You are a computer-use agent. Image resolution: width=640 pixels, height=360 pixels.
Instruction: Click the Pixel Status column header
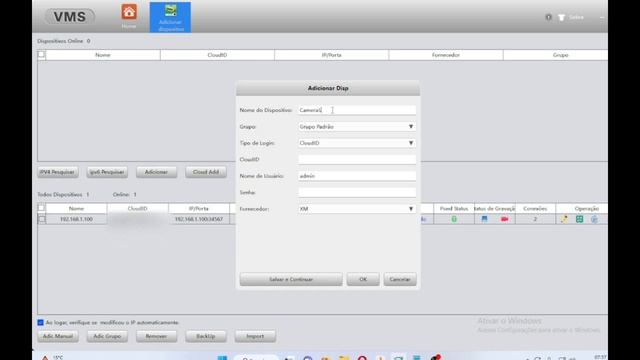(454, 209)
